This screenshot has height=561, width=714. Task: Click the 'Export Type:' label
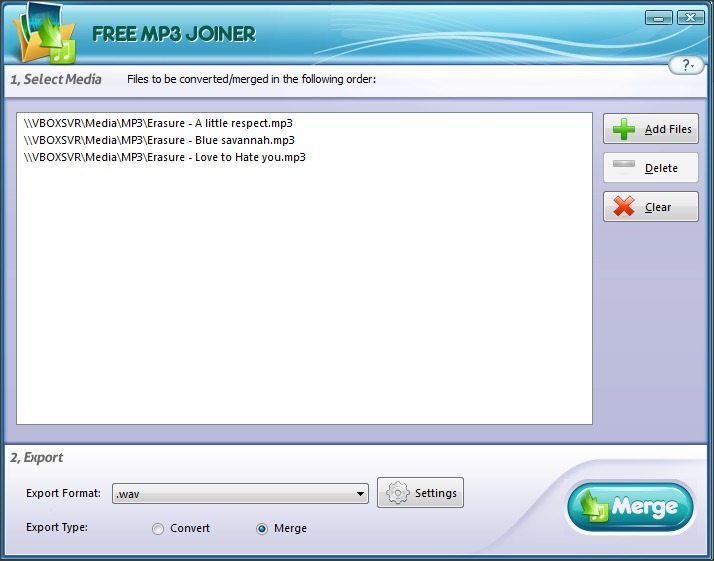(57, 527)
